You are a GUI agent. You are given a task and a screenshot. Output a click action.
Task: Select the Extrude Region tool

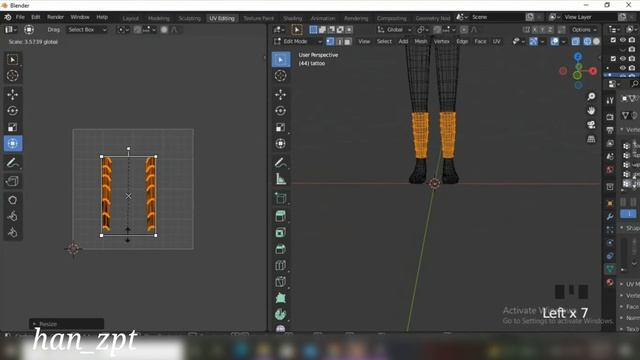(x=281, y=216)
